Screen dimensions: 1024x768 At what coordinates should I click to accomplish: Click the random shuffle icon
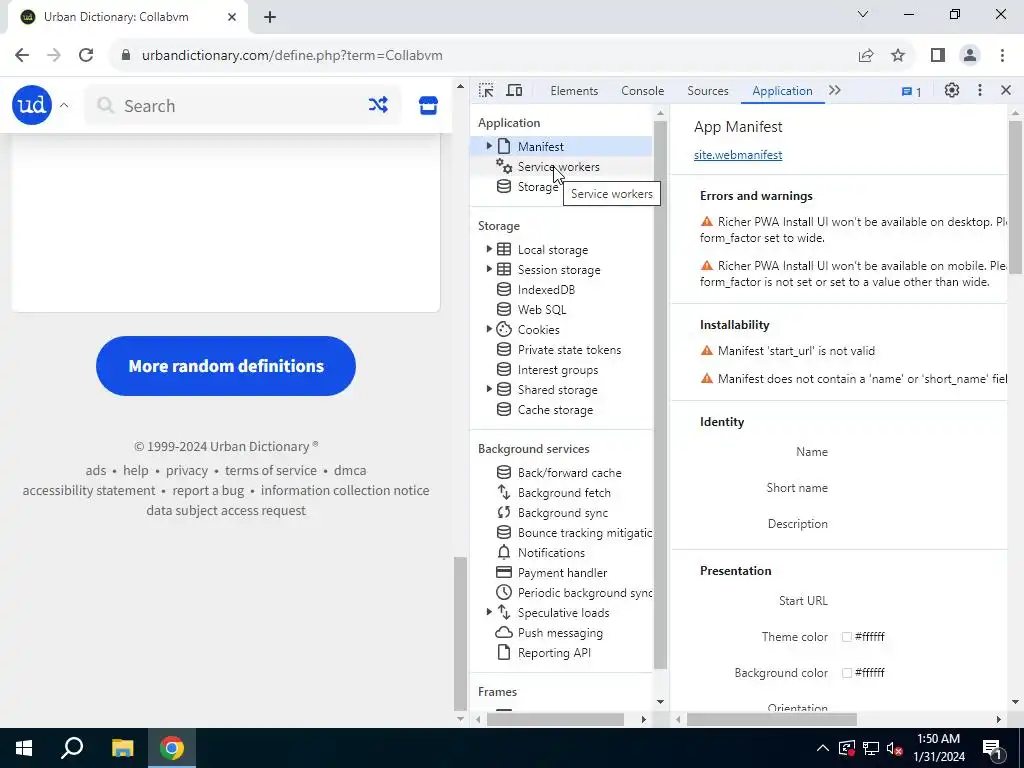[x=378, y=104]
